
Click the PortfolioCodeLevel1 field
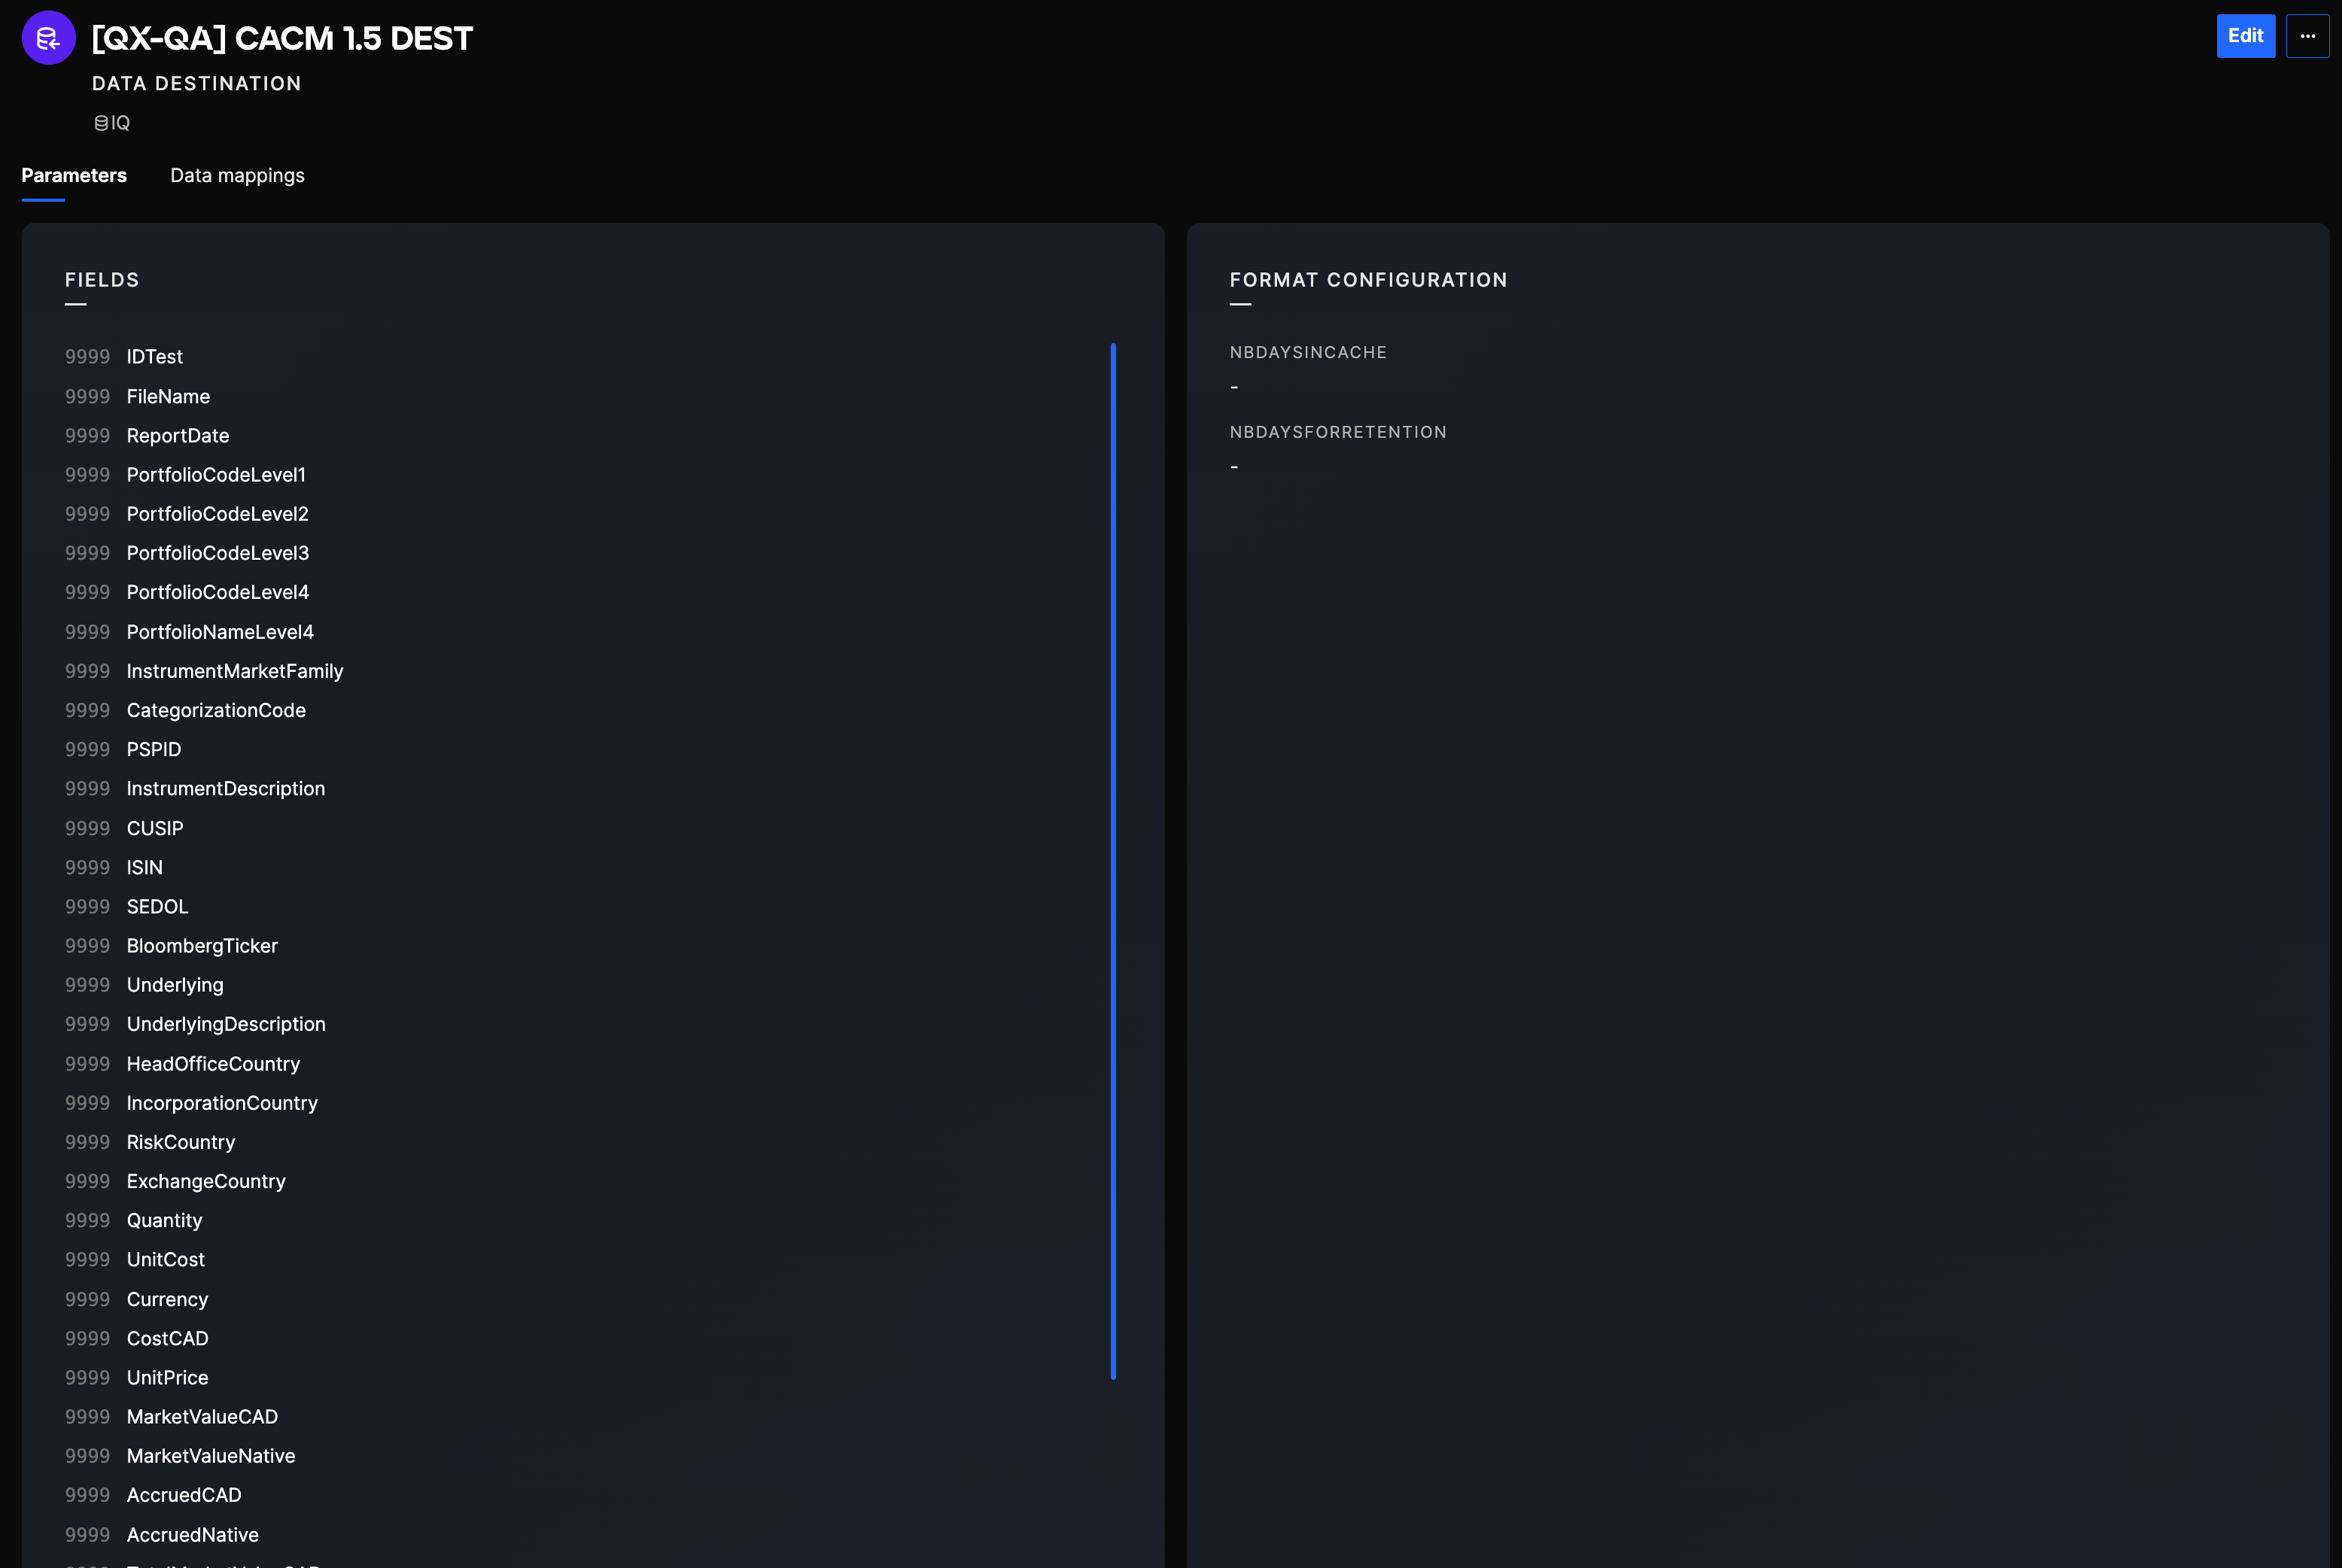(216, 475)
